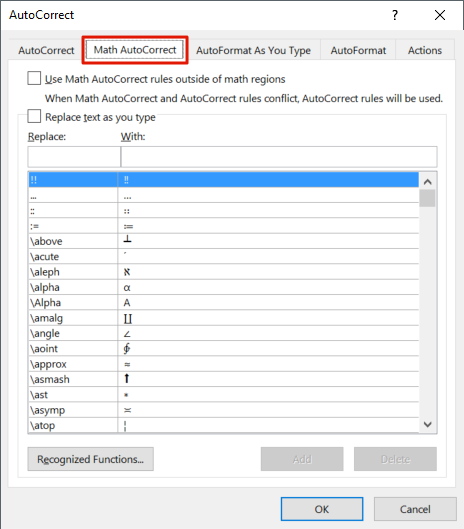Click the Add button

[x=302, y=459]
